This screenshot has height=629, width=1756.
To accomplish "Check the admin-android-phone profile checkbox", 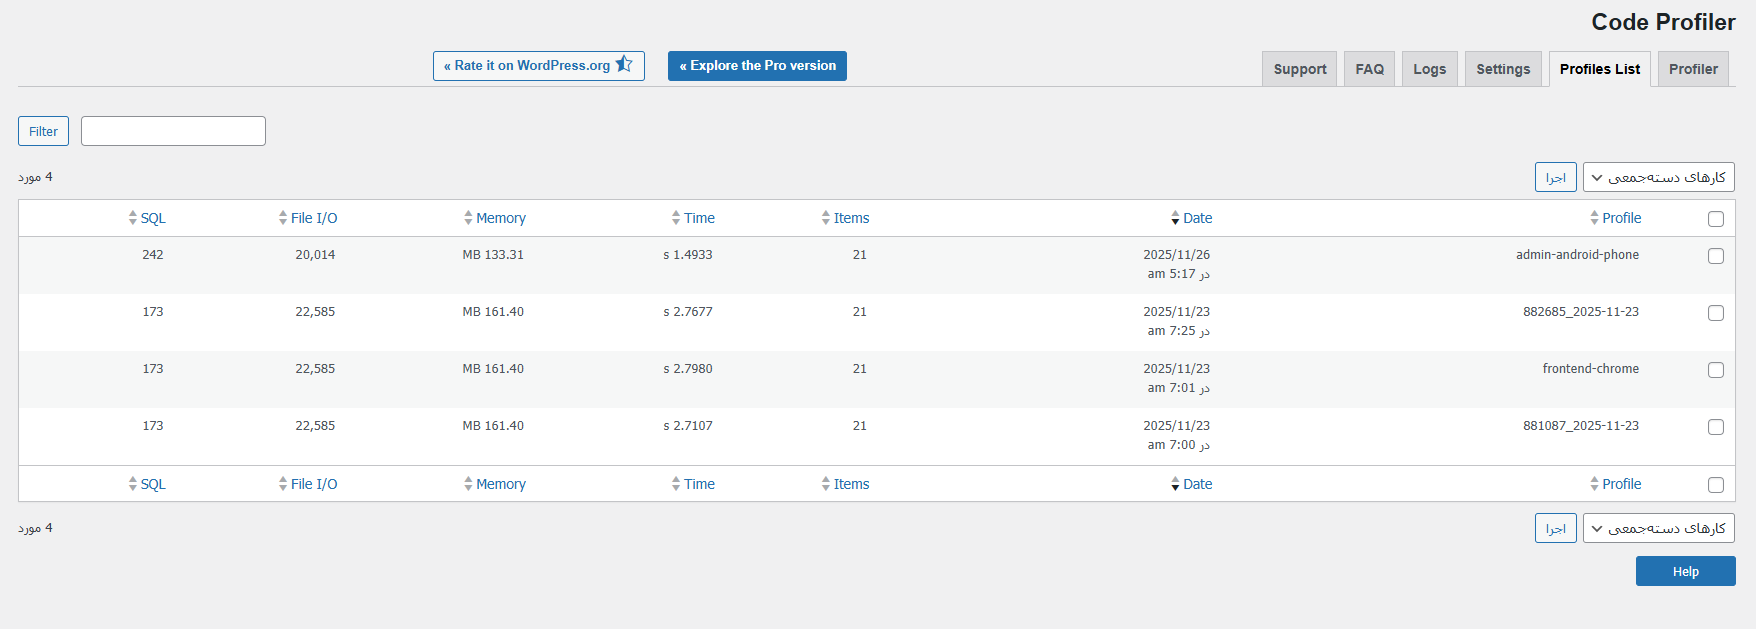I will (1716, 256).
